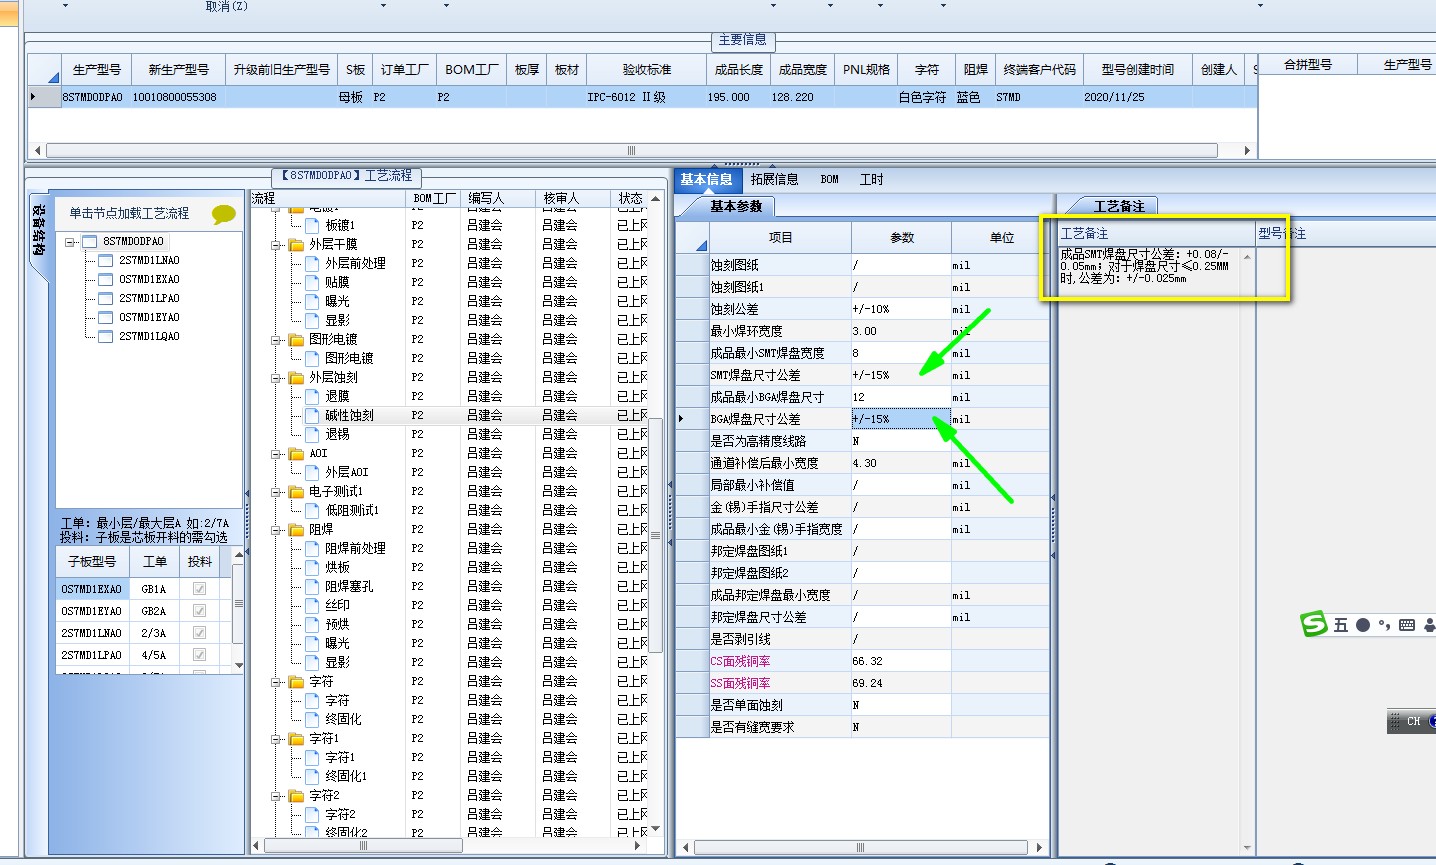Click the 电子测试1 folder icon
This screenshot has height=865, width=1436.
(x=296, y=491)
